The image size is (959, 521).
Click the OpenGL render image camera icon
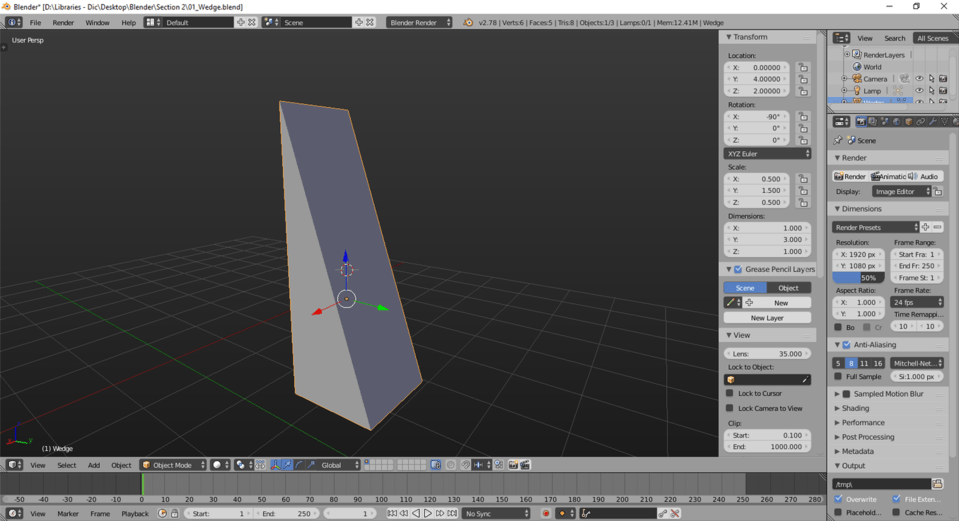[513, 465]
